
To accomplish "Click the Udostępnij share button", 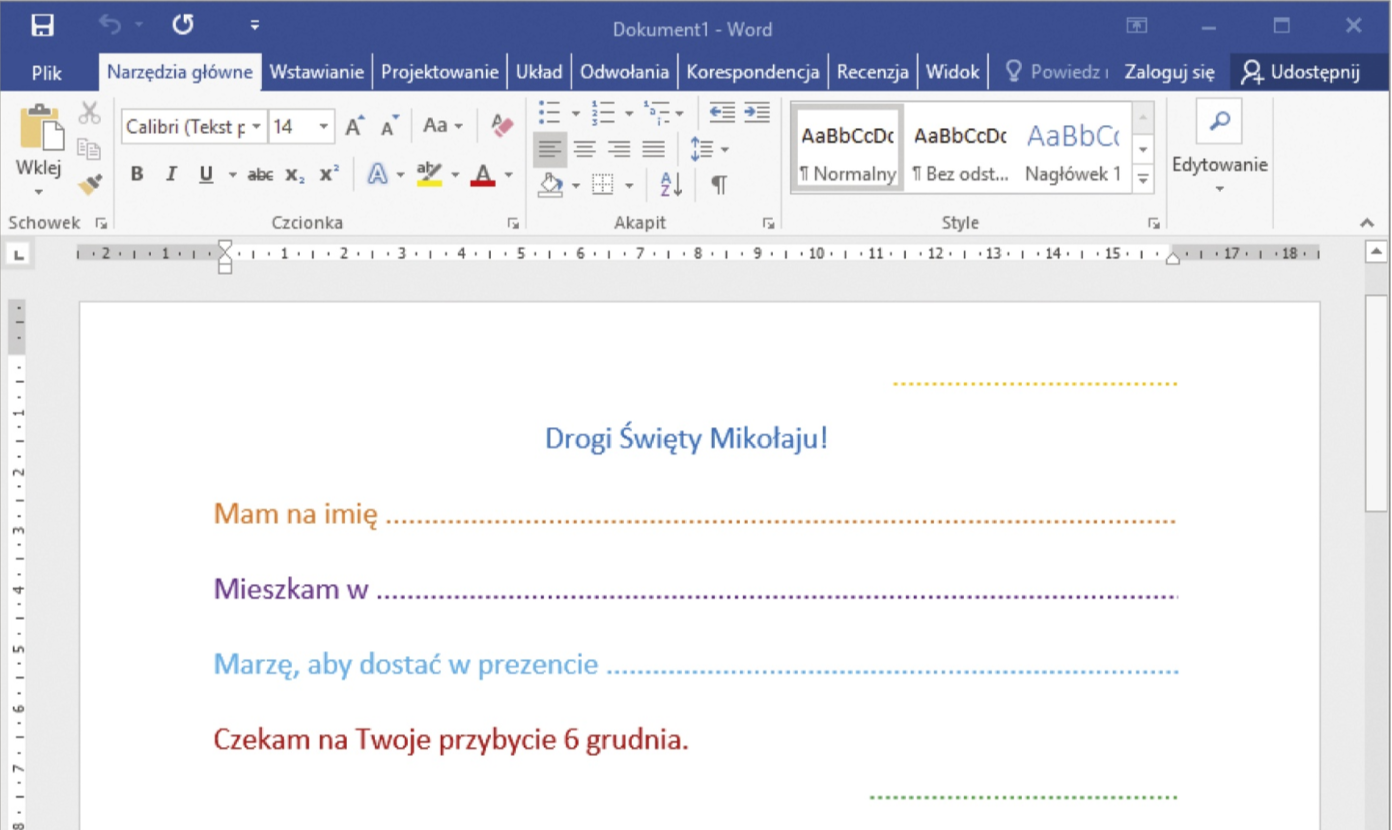I will tap(1300, 72).
